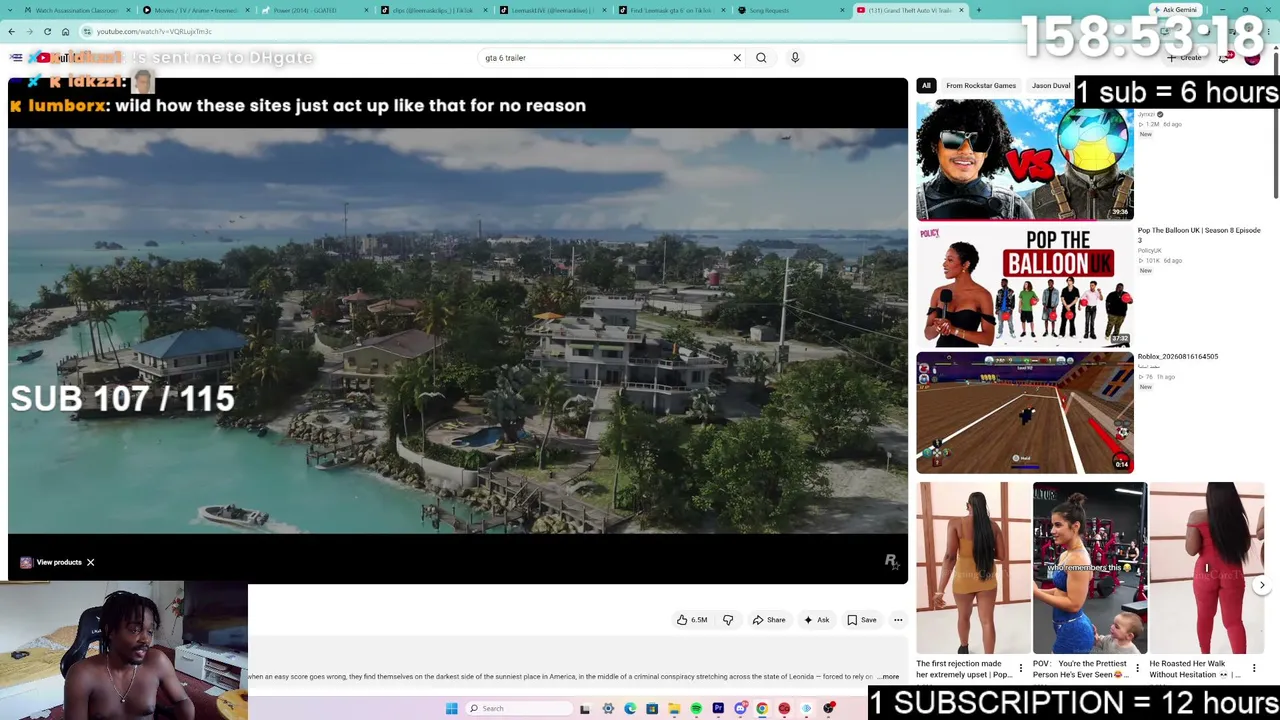Image resolution: width=1280 pixels, height=720 pixels.
Task: Open Discord from the taskbar
Action: point(740,709)
